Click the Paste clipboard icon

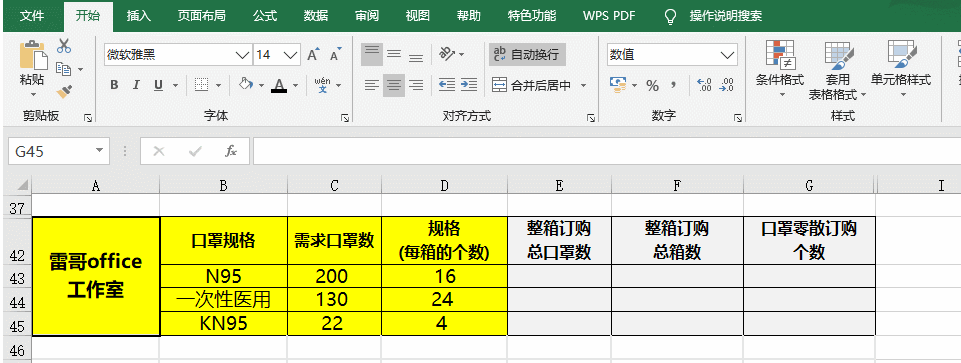coord(33,55)
